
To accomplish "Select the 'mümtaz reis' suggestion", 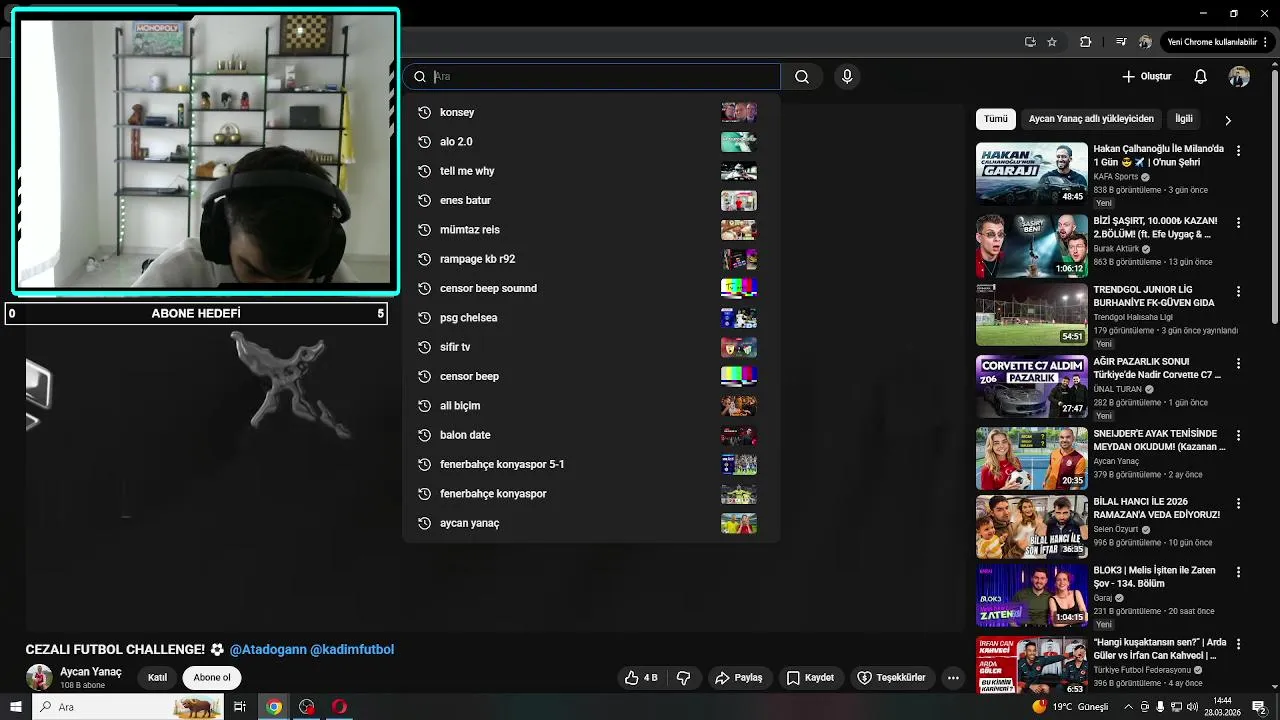I will click(591, 230).
